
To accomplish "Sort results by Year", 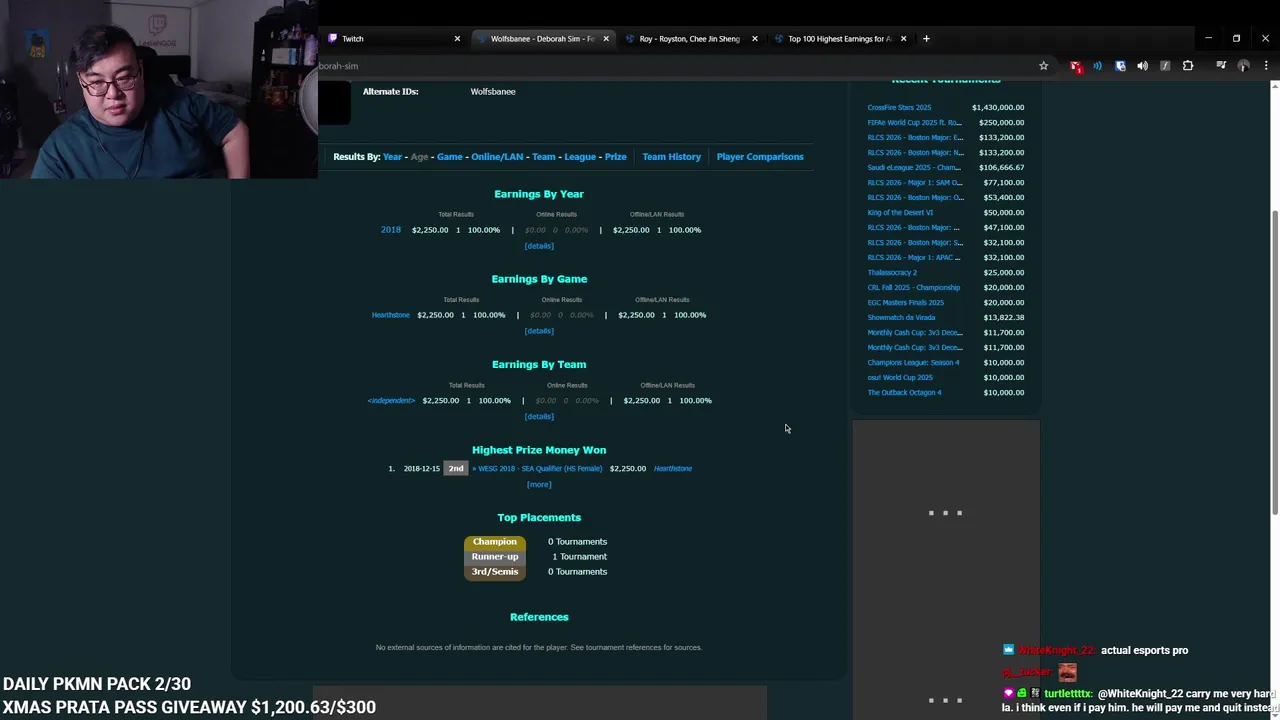I will pyautogui.click(x=392, y=157).
